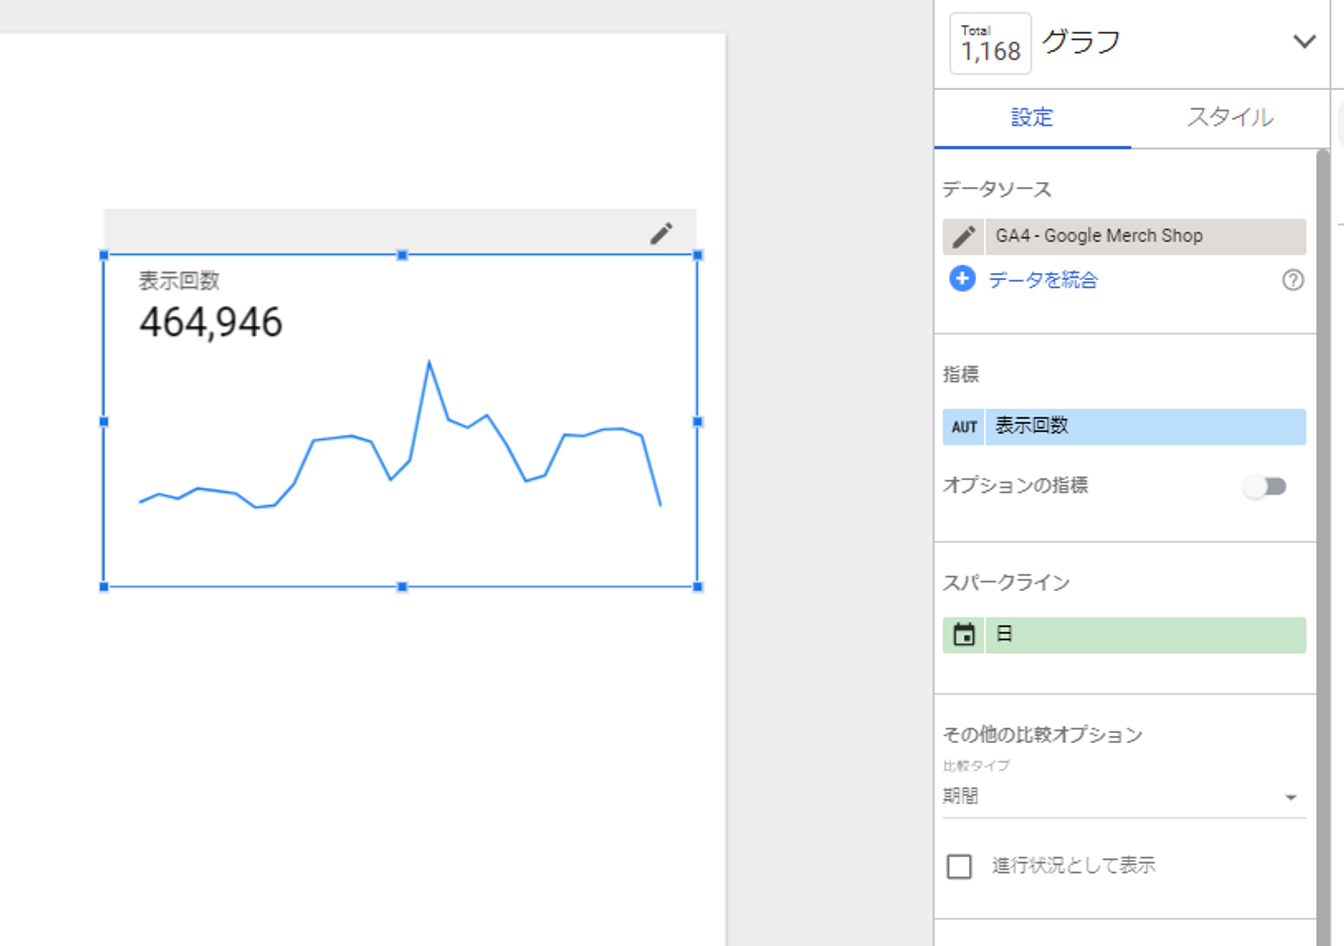The image size is (1344, 946).
Task: Click the 表示回数 scorecard label
Action: (179, 281)
